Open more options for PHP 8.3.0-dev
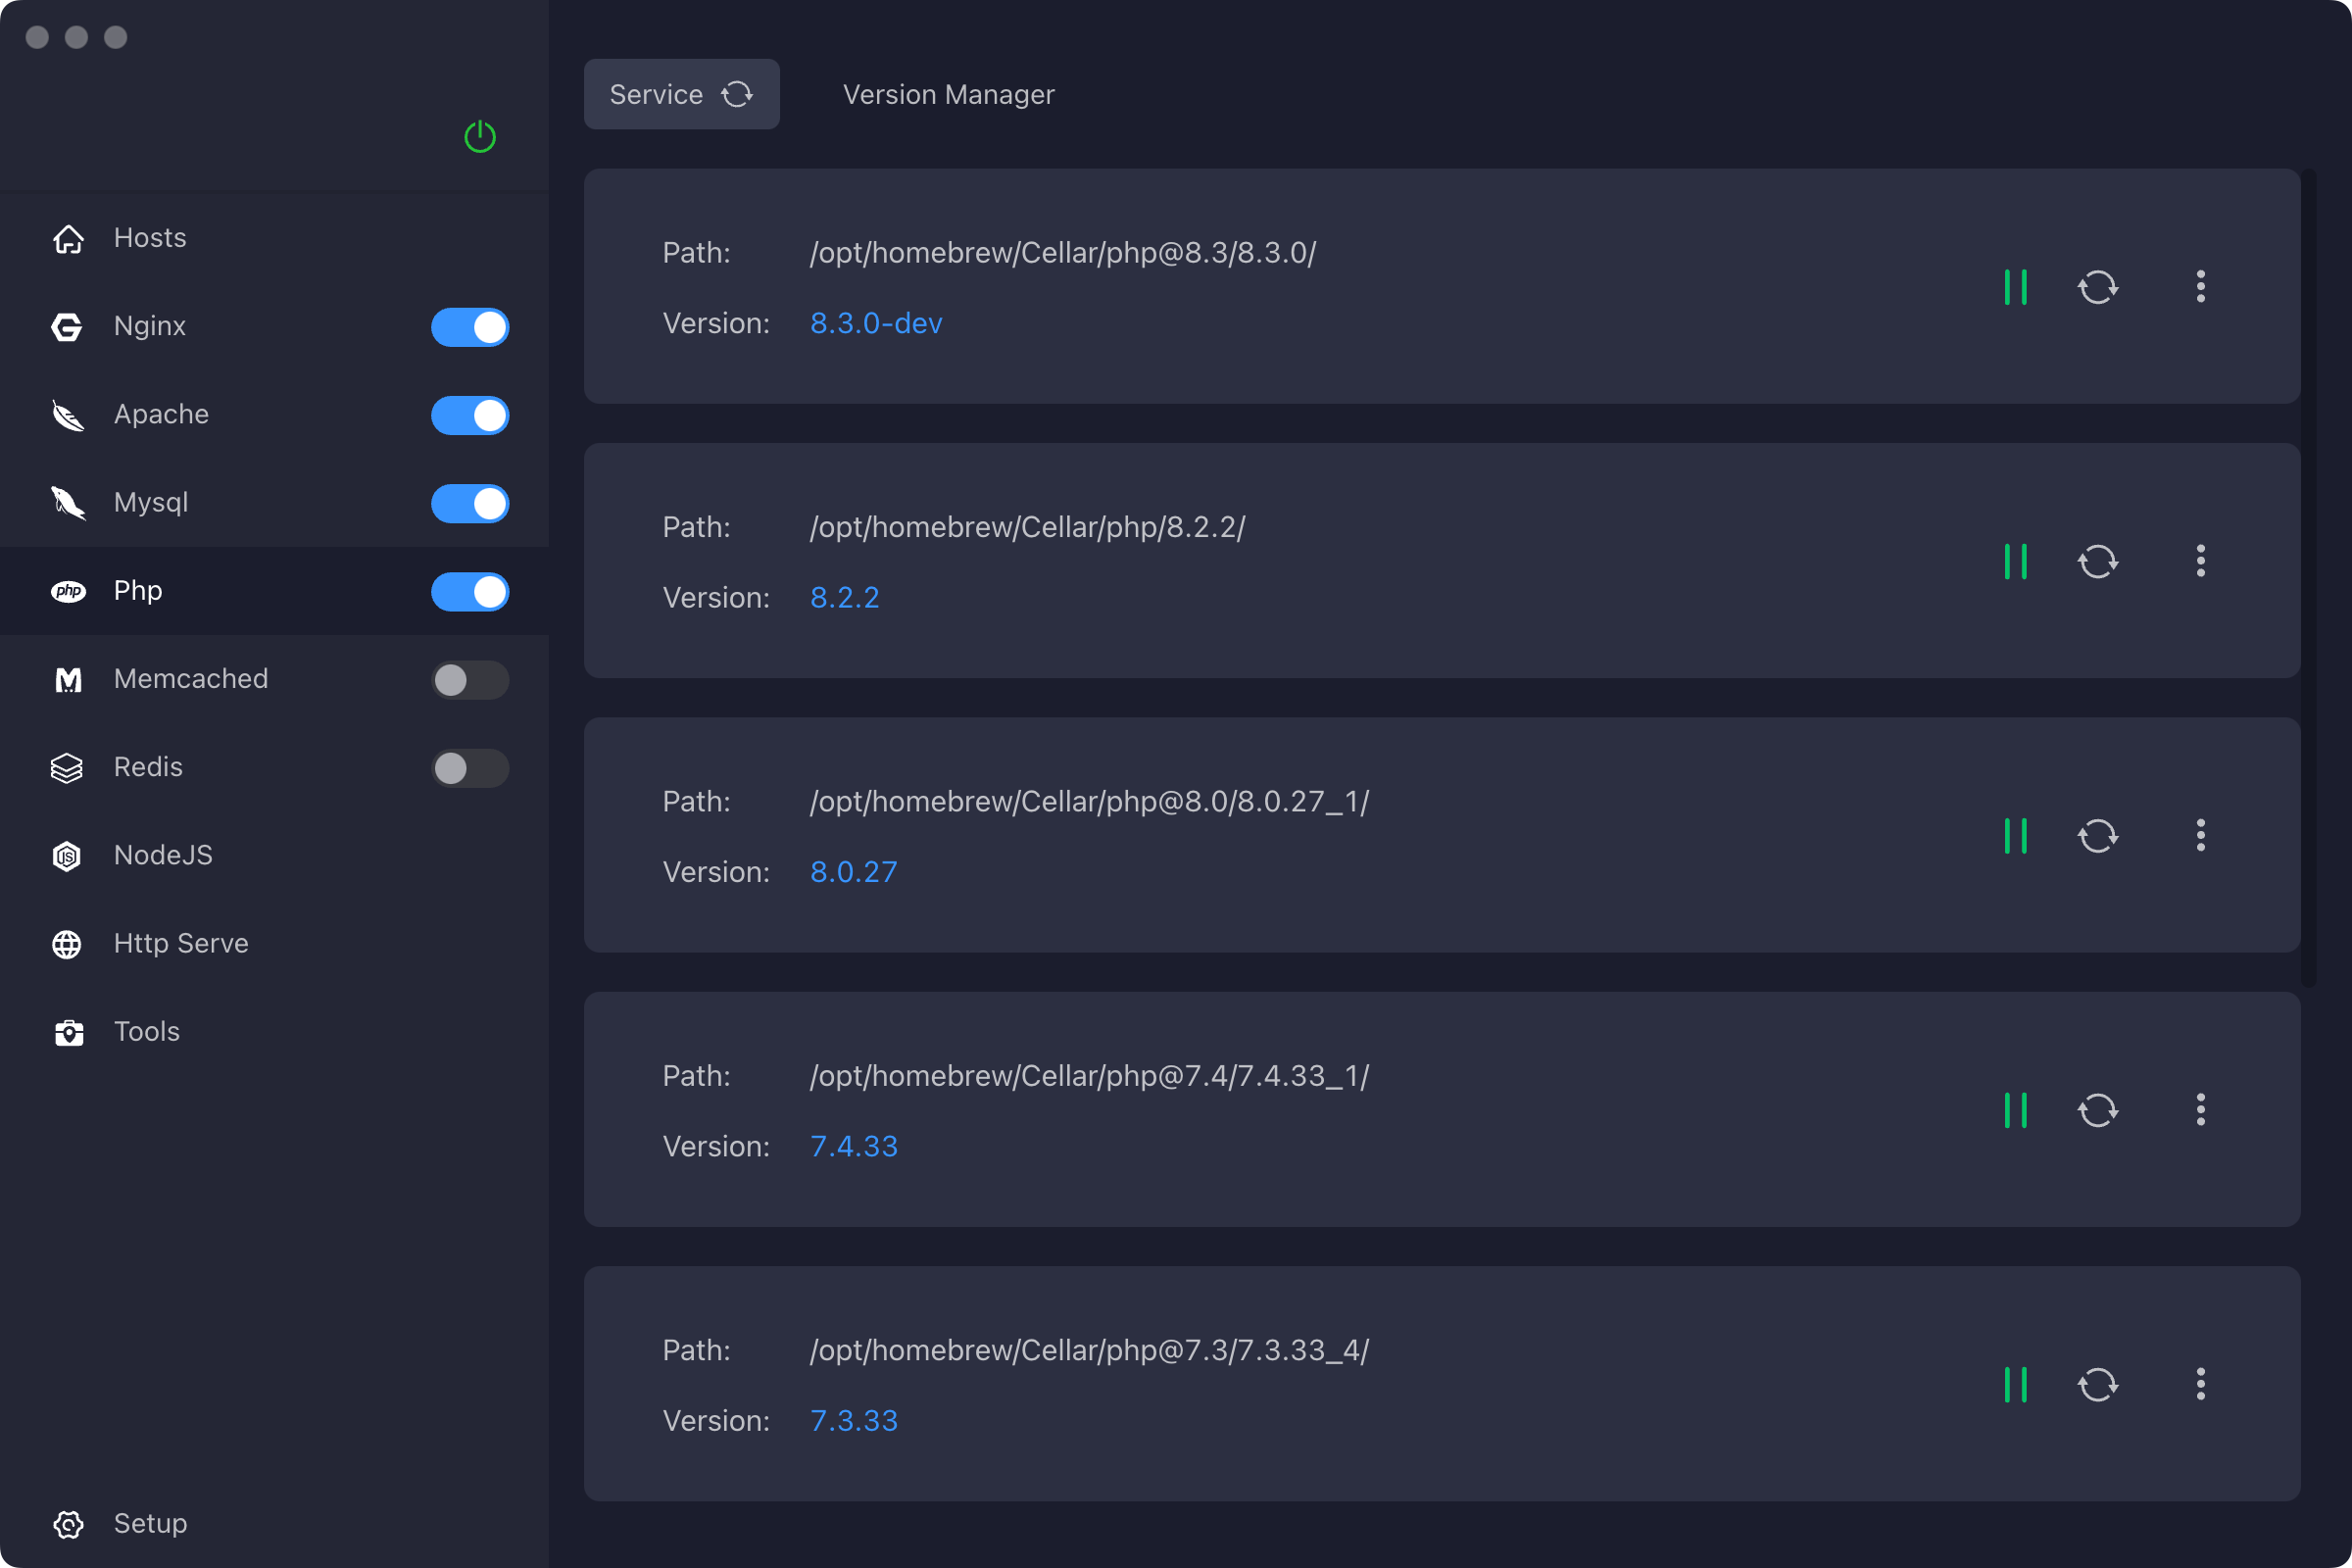The width and height of the screenshot is (2352, 1568). point(2200,287)
